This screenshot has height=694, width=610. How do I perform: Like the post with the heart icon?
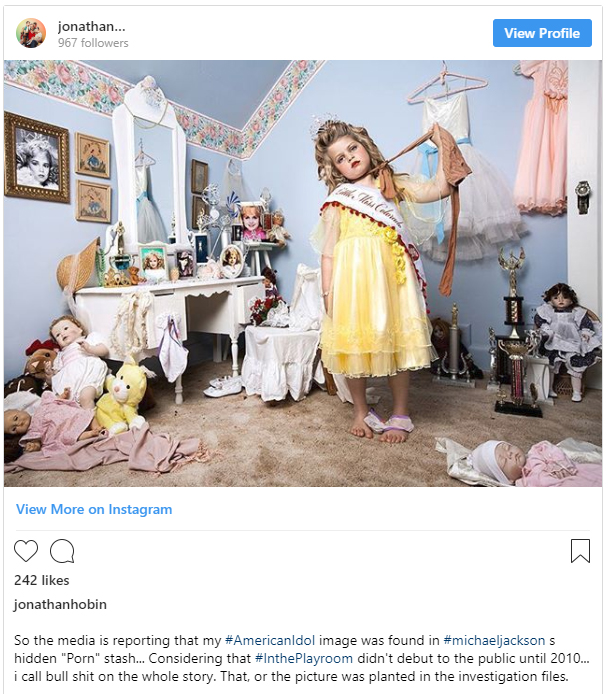coord(26,551)
